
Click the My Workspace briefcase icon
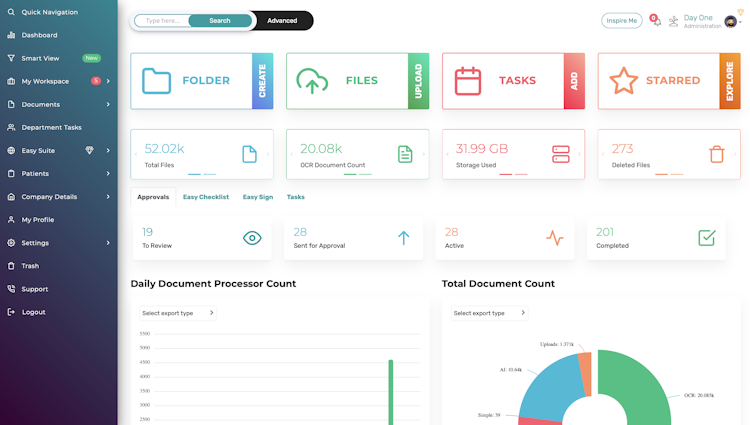(11, 81)
